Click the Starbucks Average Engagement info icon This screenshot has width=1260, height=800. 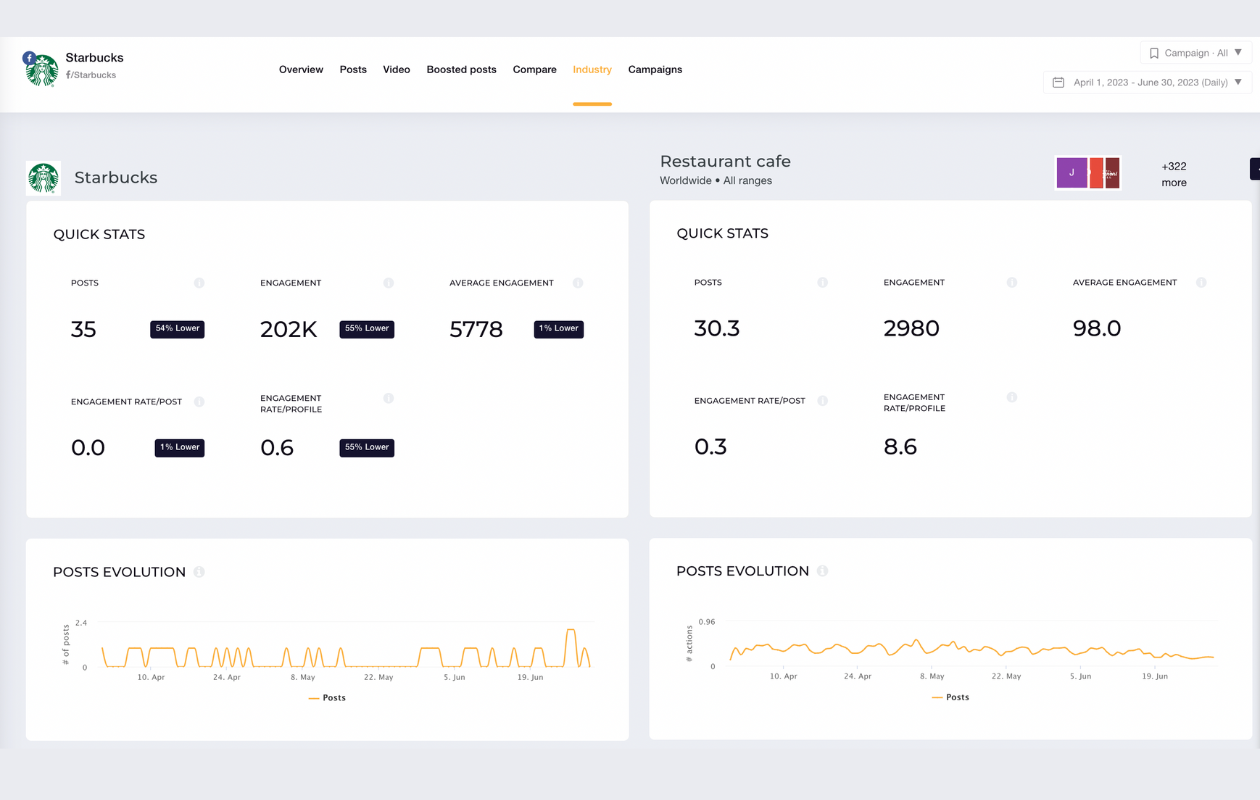tap(577, 283)
